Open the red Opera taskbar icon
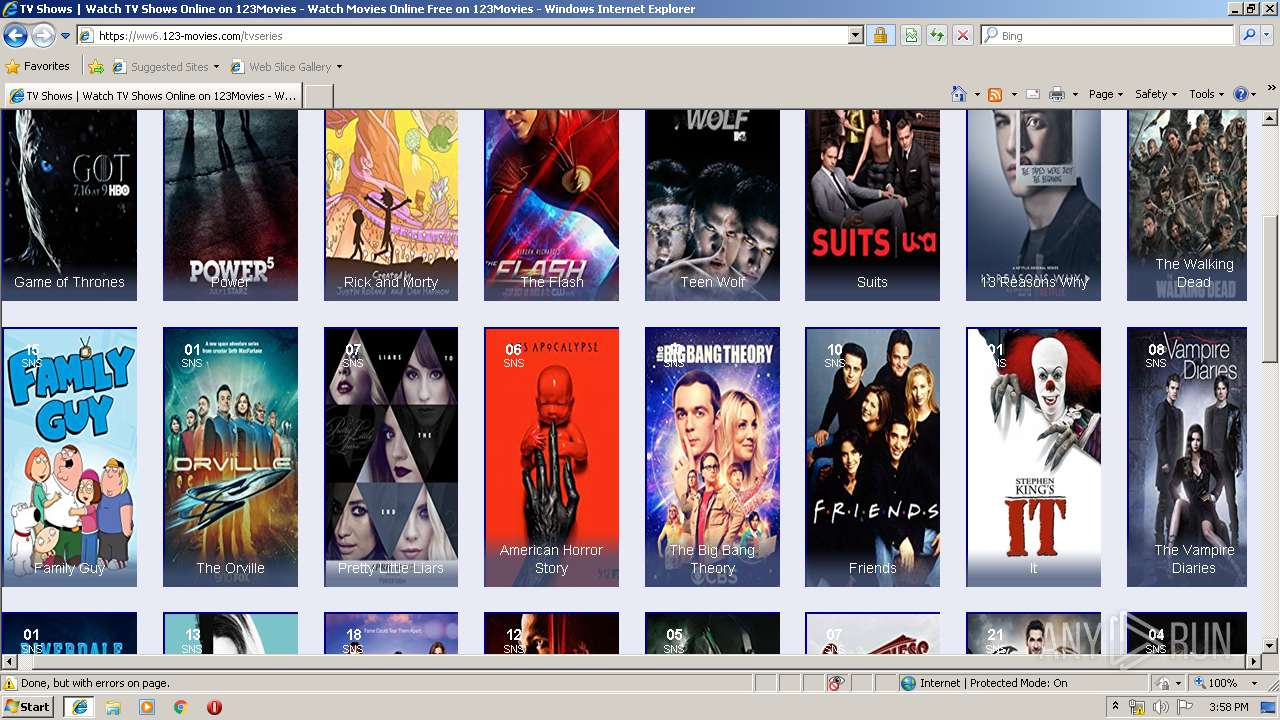1280x720 pixels. pyautogui.click(x=214, y=707)
